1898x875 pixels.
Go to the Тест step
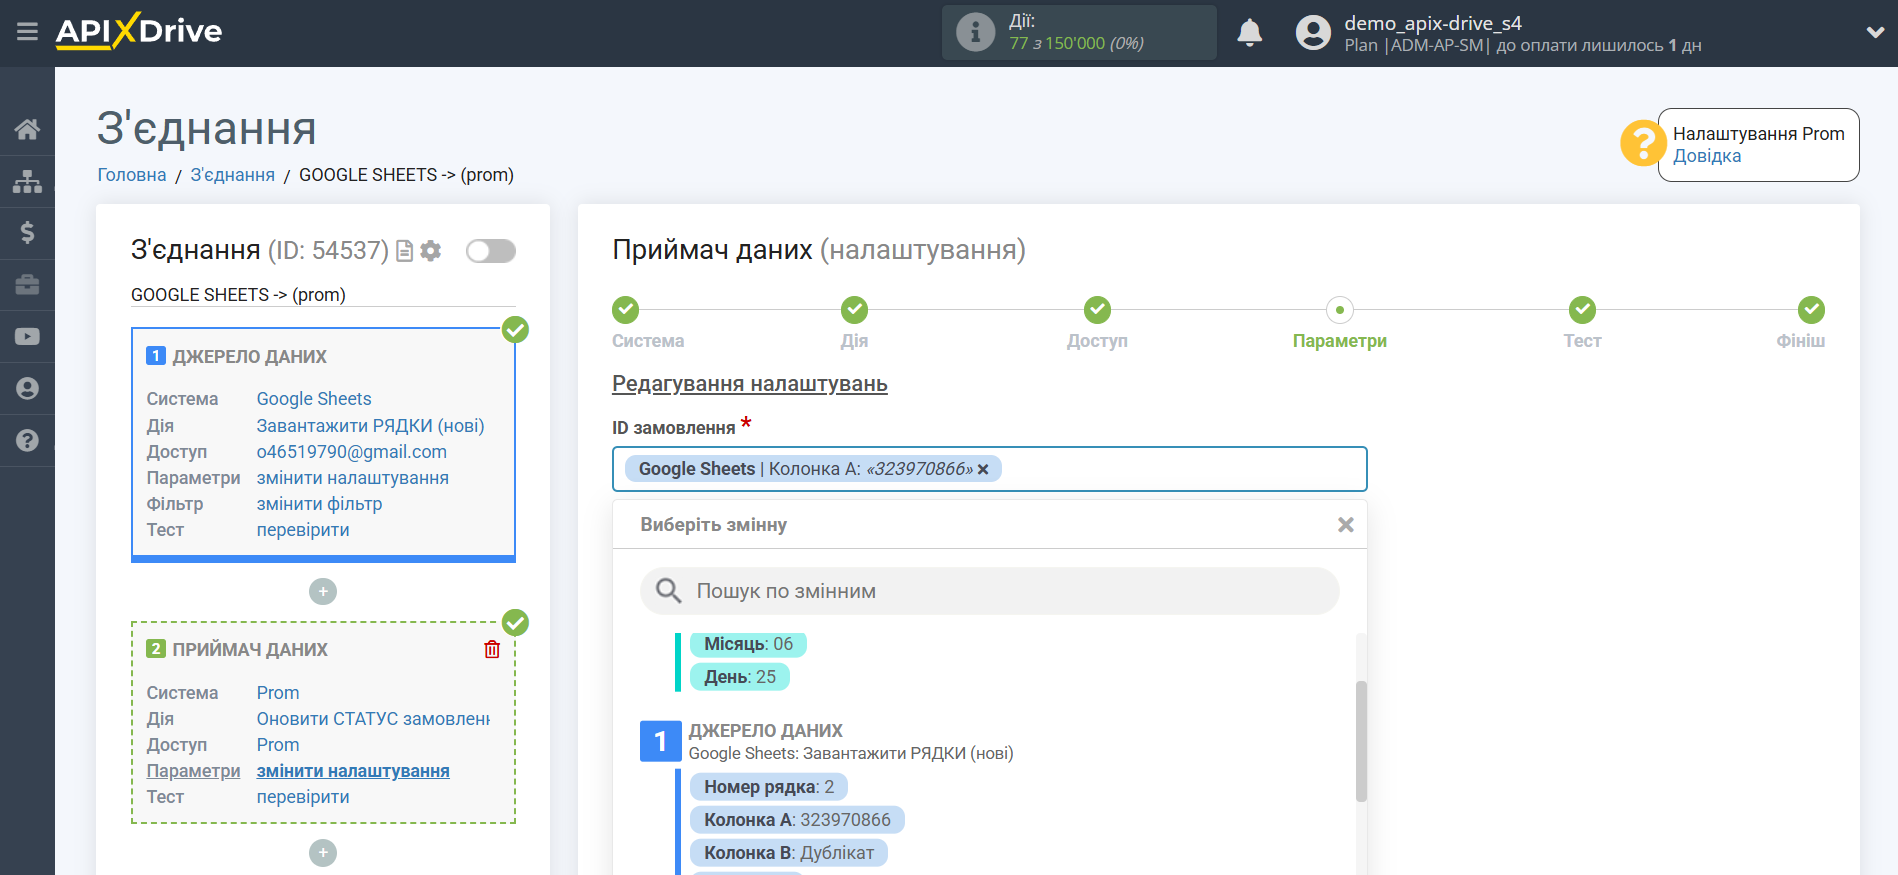point(1582,310)
